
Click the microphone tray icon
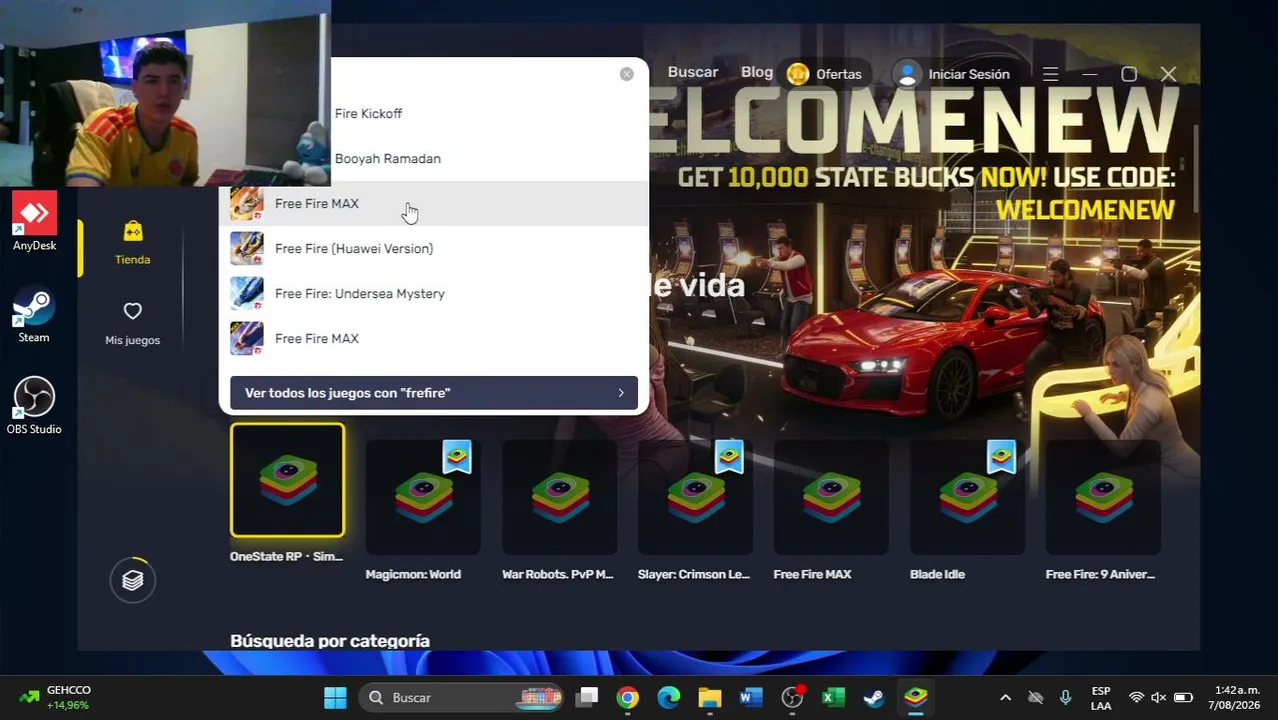1066,697
